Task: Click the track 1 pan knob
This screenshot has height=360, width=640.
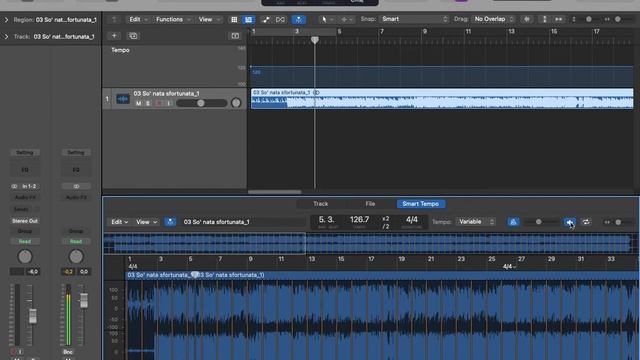Action: coord(236,103)
